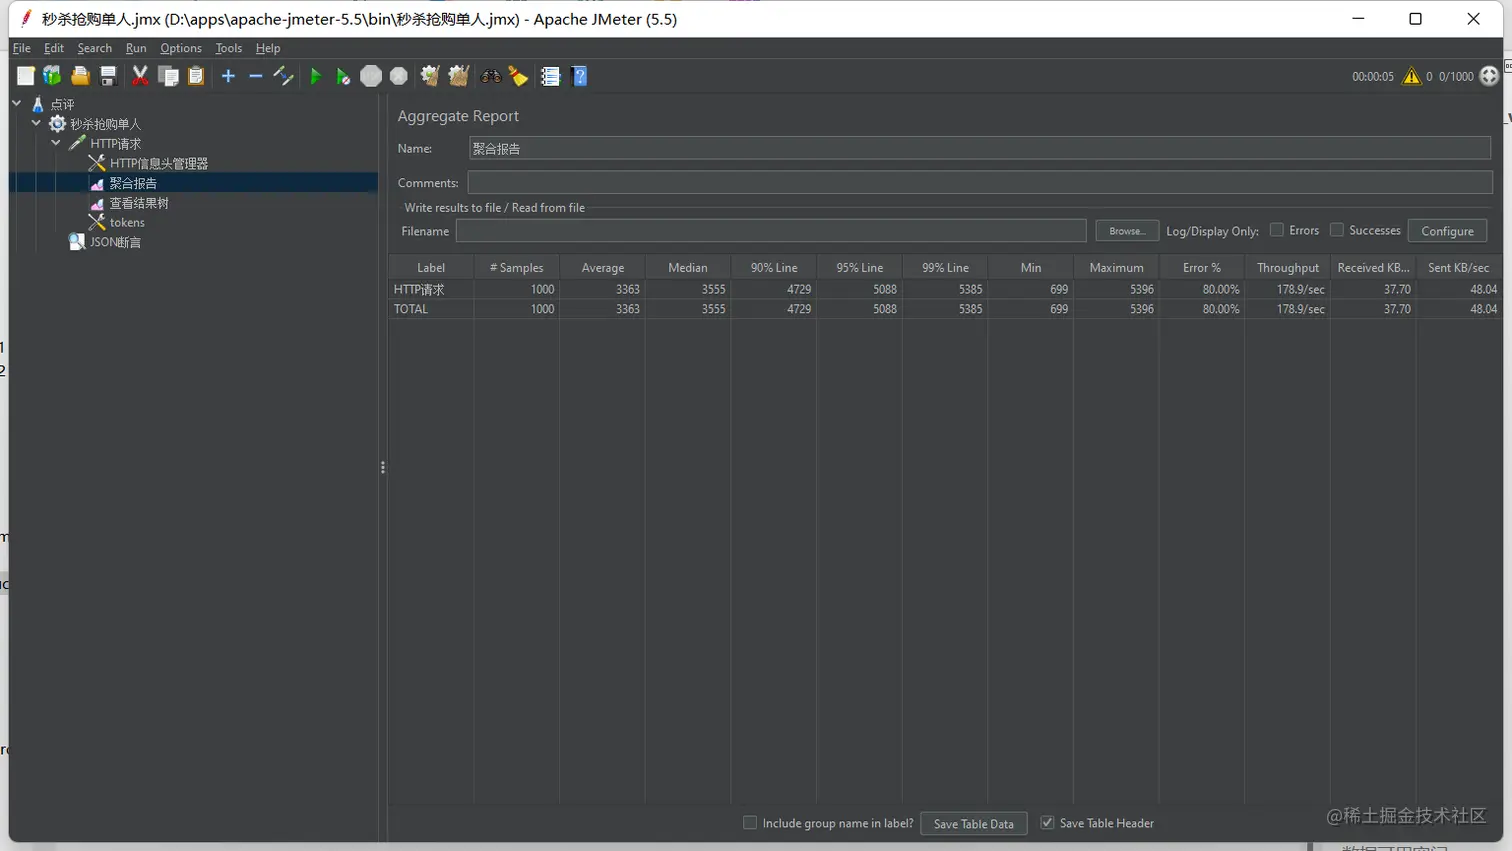Open the Edit menu
The image size is (1512, 851).
(x=54, y=48)
